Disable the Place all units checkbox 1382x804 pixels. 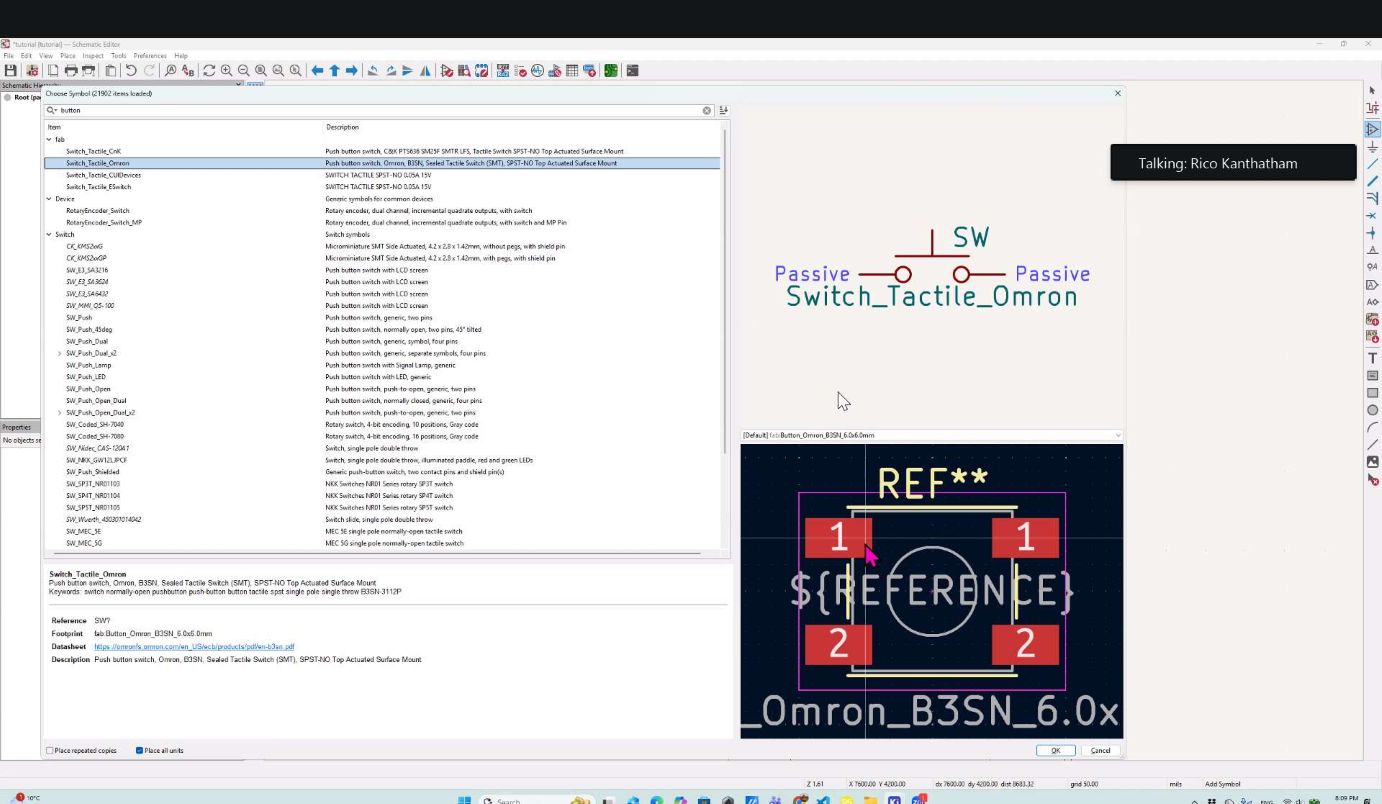pyautogui.click(x=139, y=750)
